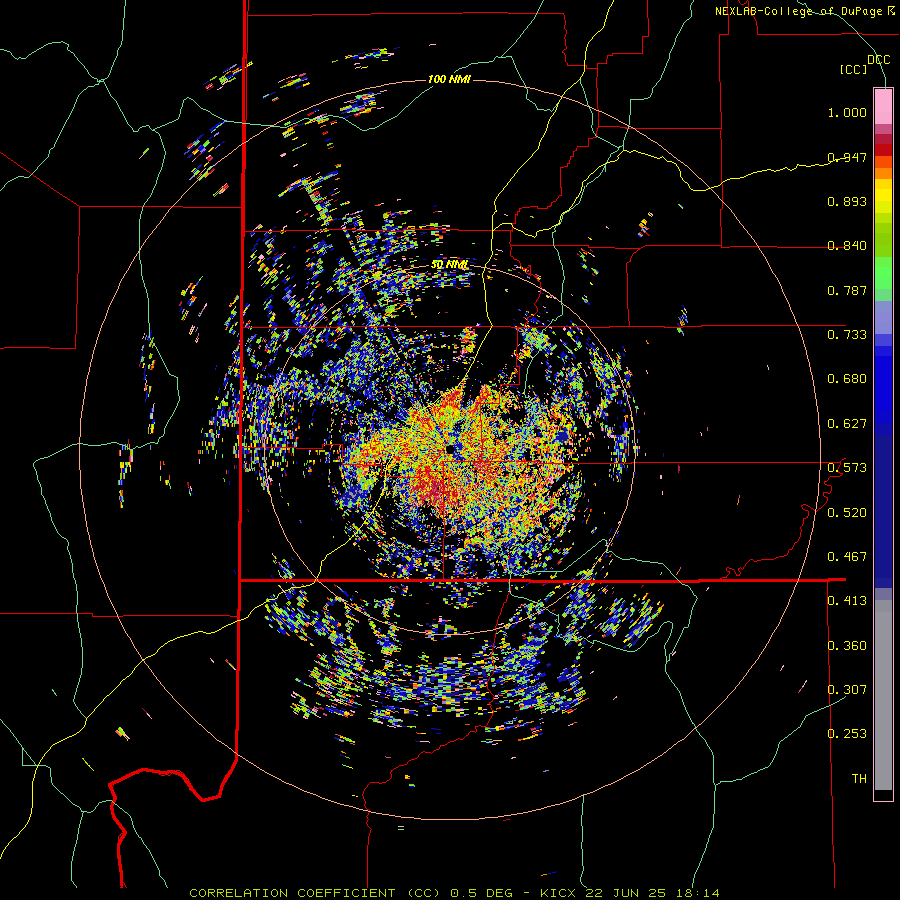Click the 50 NMI range ring label

click(449, 265)
